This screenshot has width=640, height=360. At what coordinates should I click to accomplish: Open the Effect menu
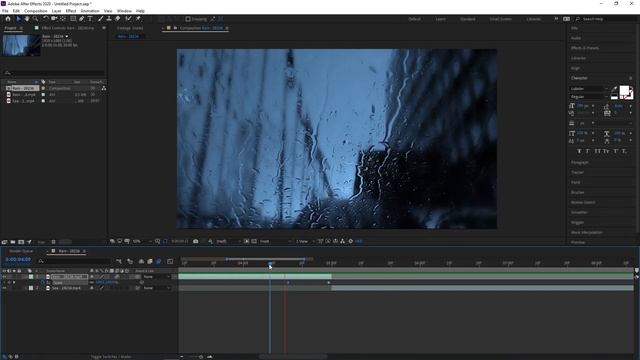coord(71,11)
